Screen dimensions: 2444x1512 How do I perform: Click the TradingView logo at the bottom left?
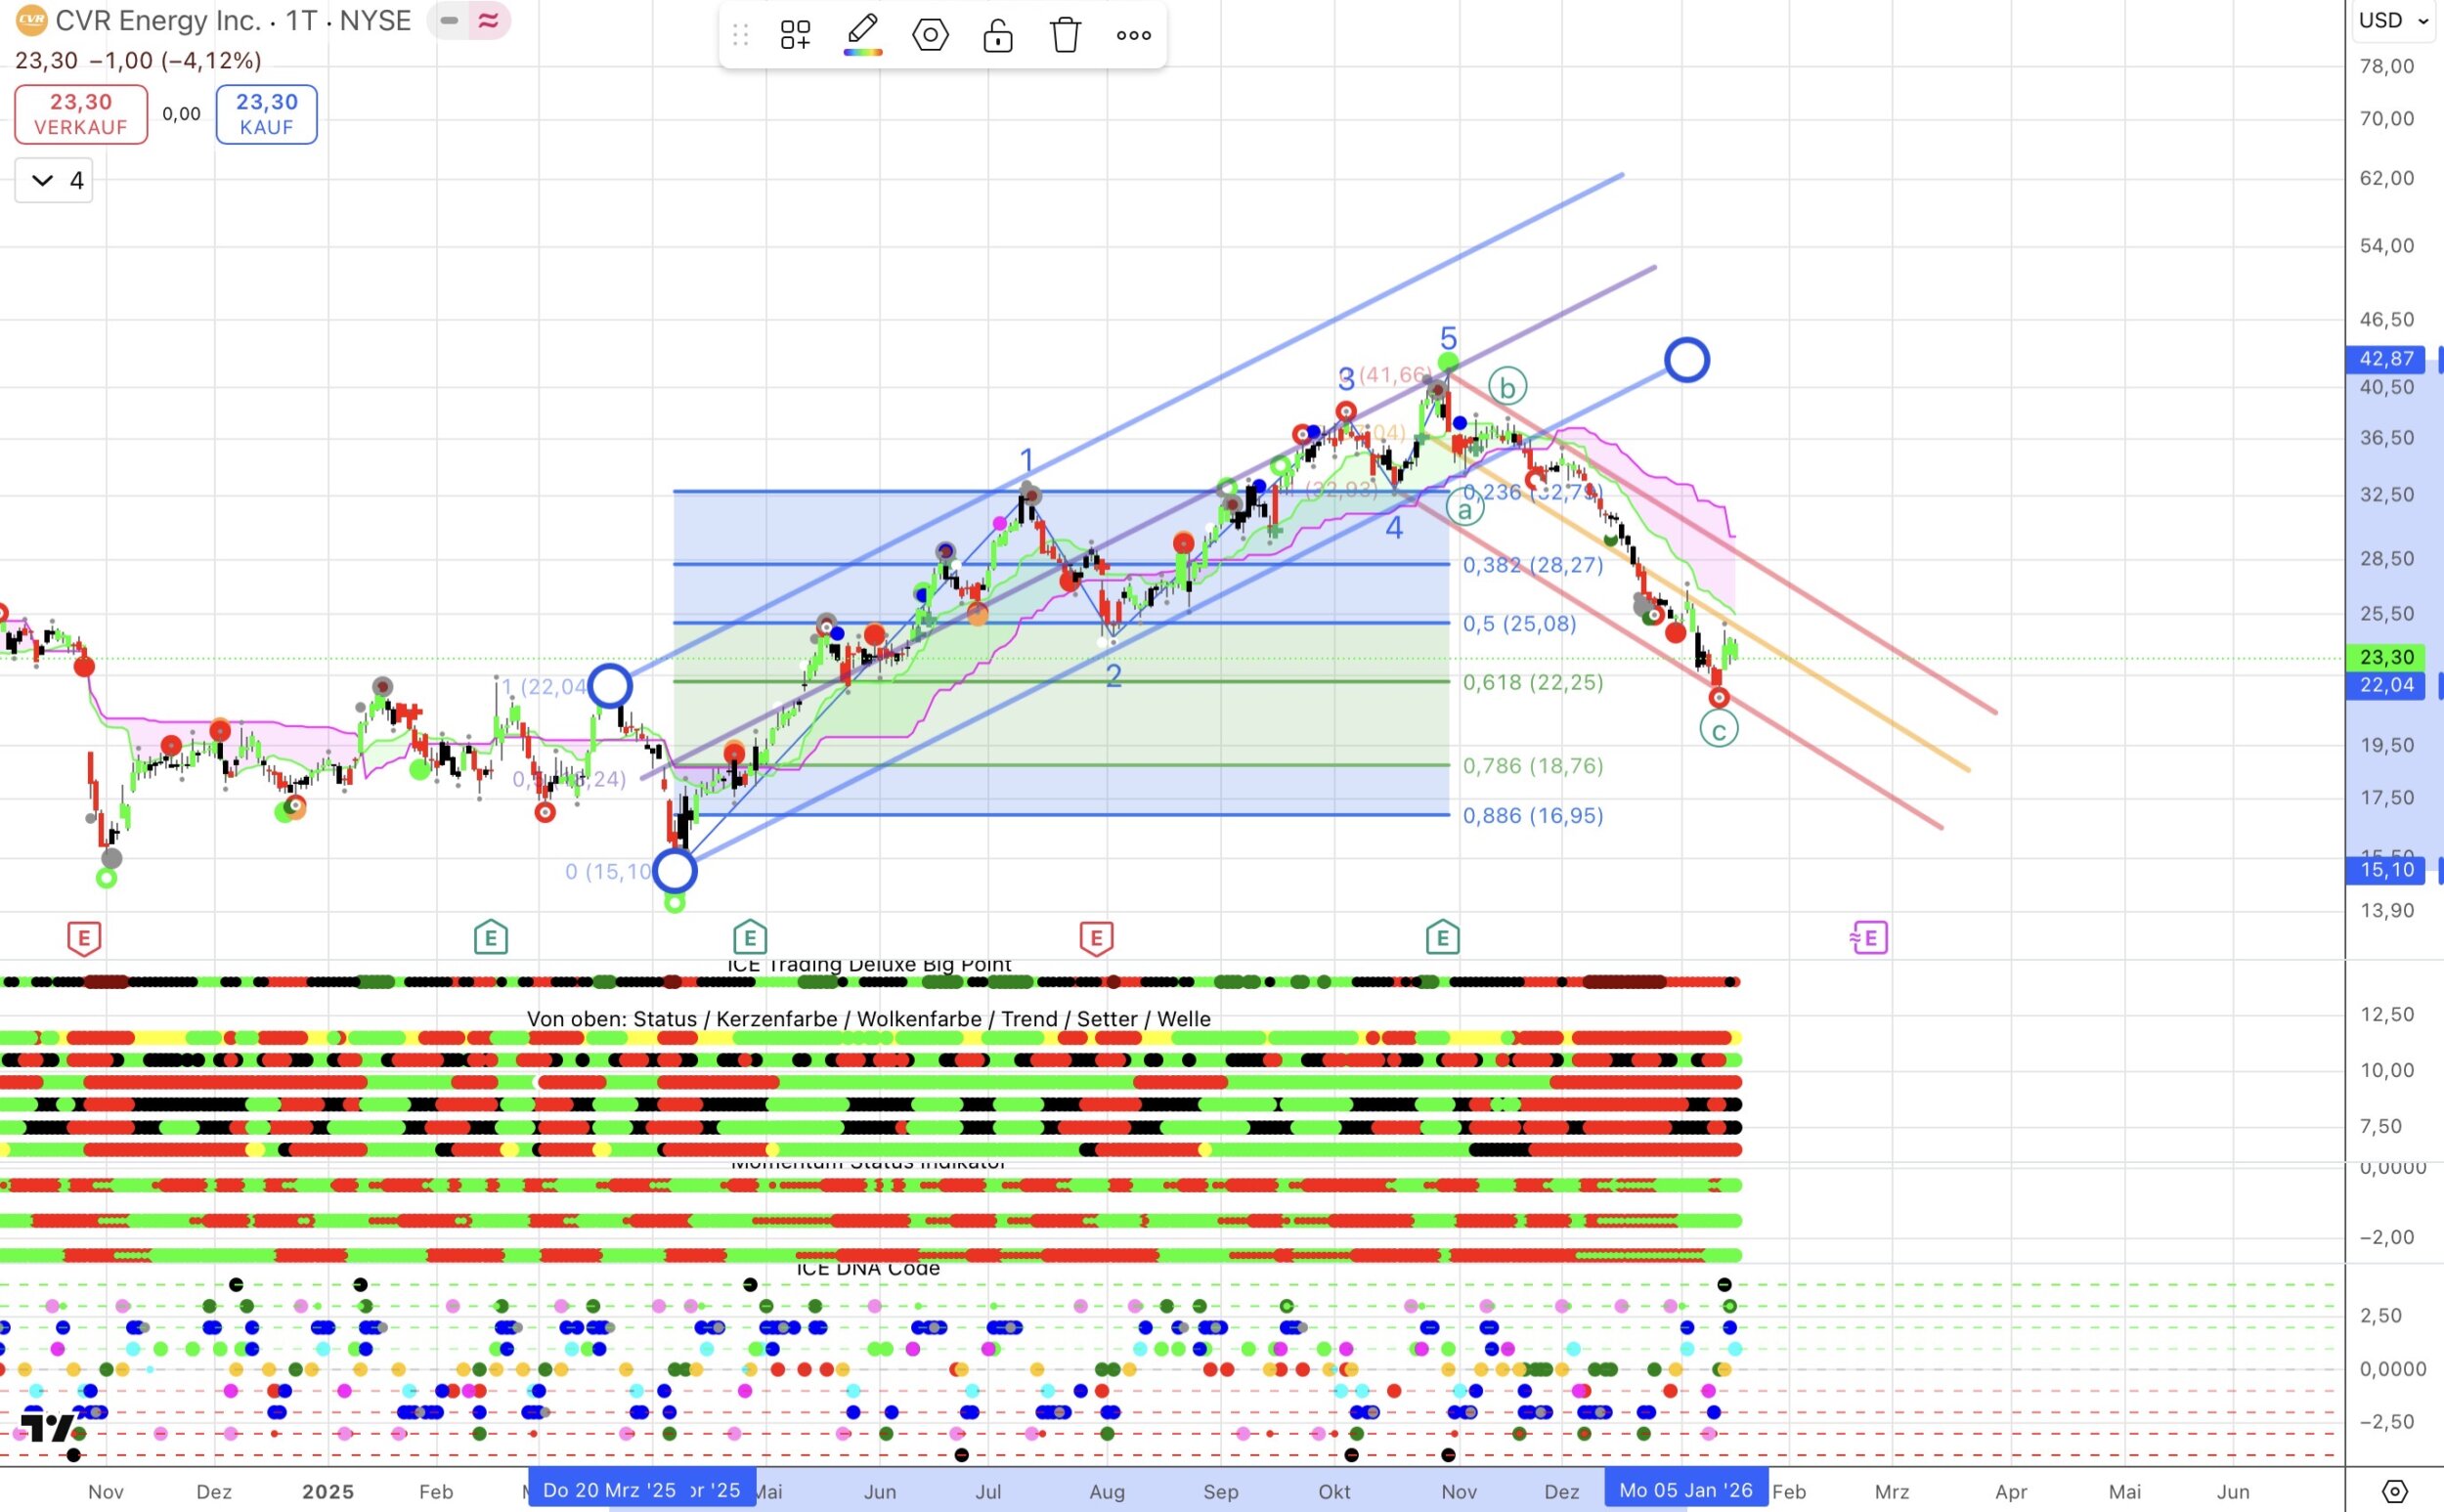[x=49, y=1426]
